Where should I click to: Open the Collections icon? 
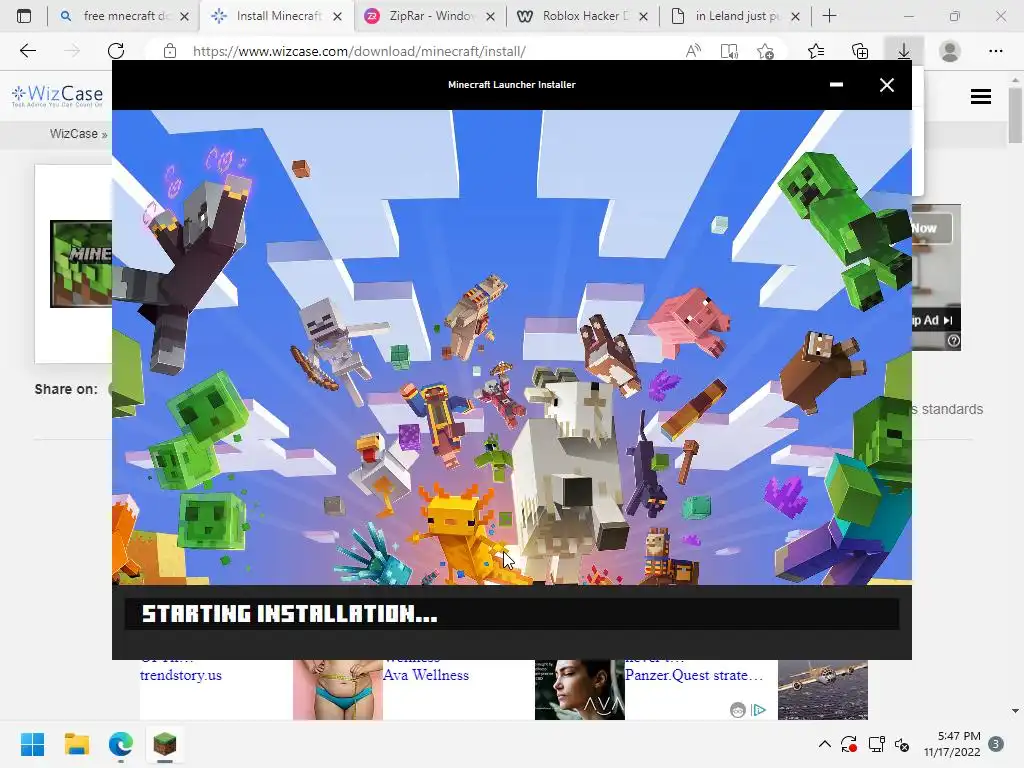point(860,51)
